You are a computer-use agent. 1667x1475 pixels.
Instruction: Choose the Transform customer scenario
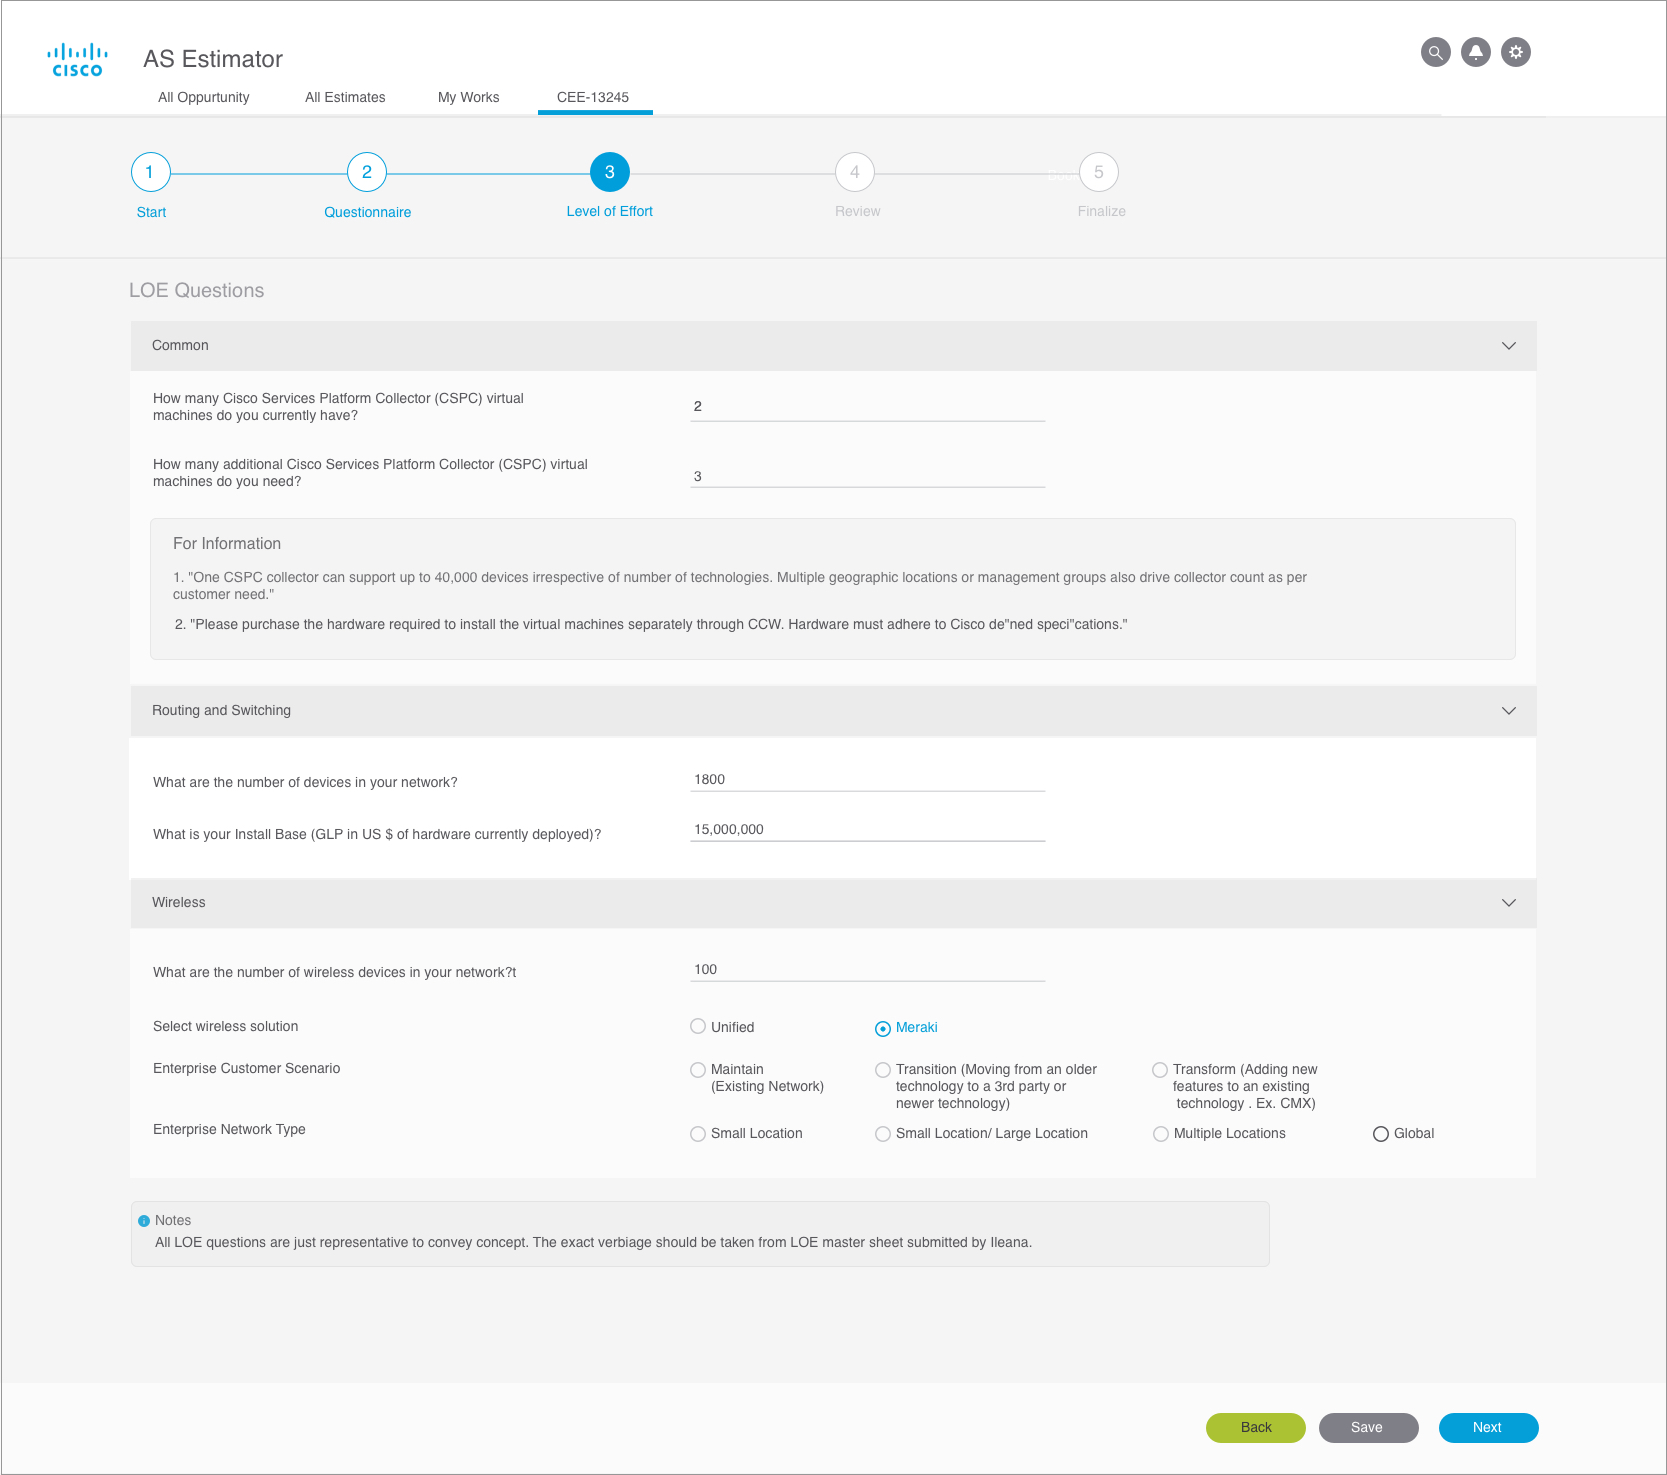1160,1070
